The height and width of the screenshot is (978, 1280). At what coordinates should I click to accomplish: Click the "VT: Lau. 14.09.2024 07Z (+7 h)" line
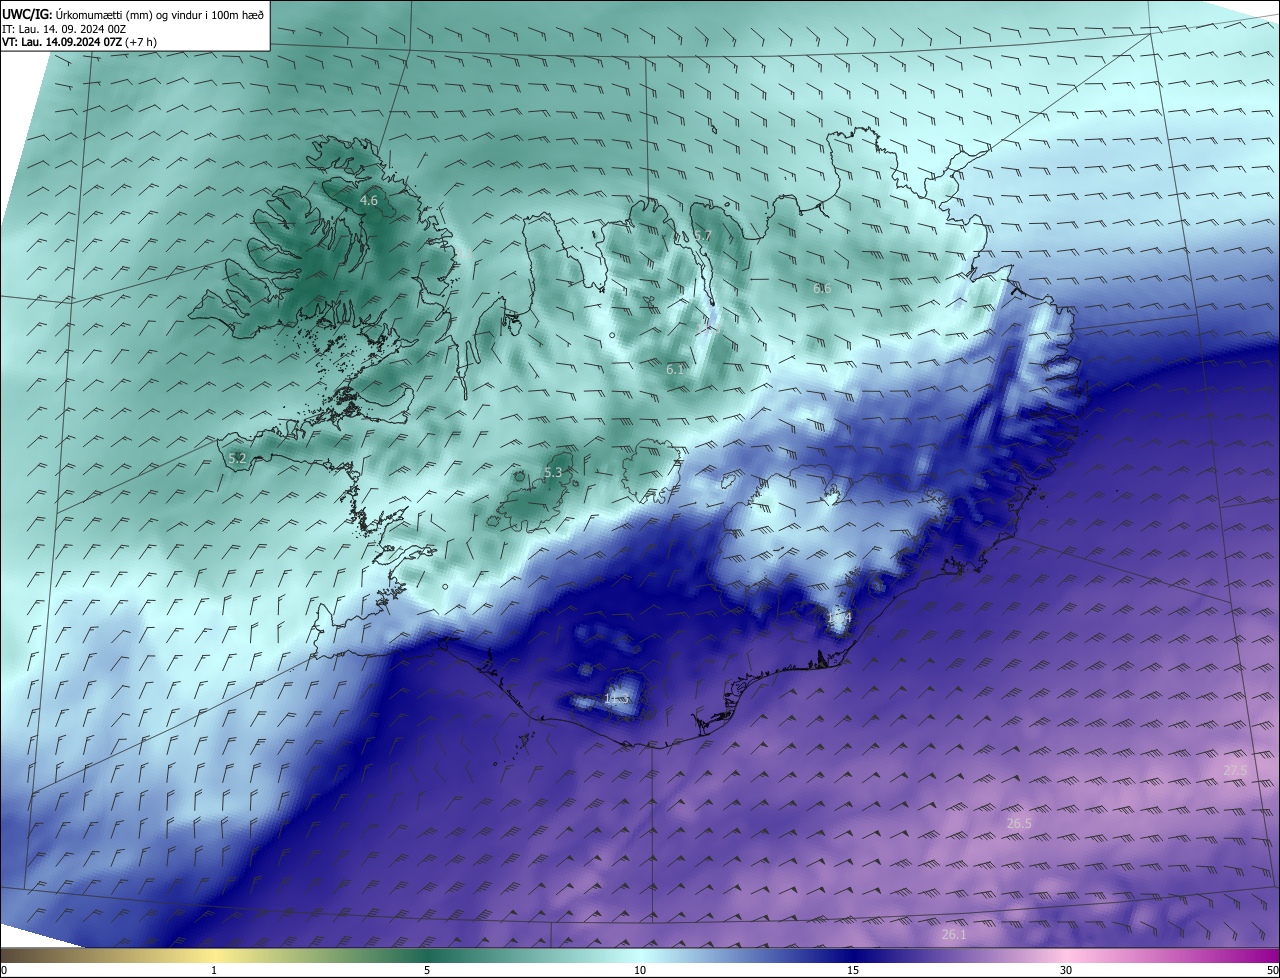tap(80, 42)
